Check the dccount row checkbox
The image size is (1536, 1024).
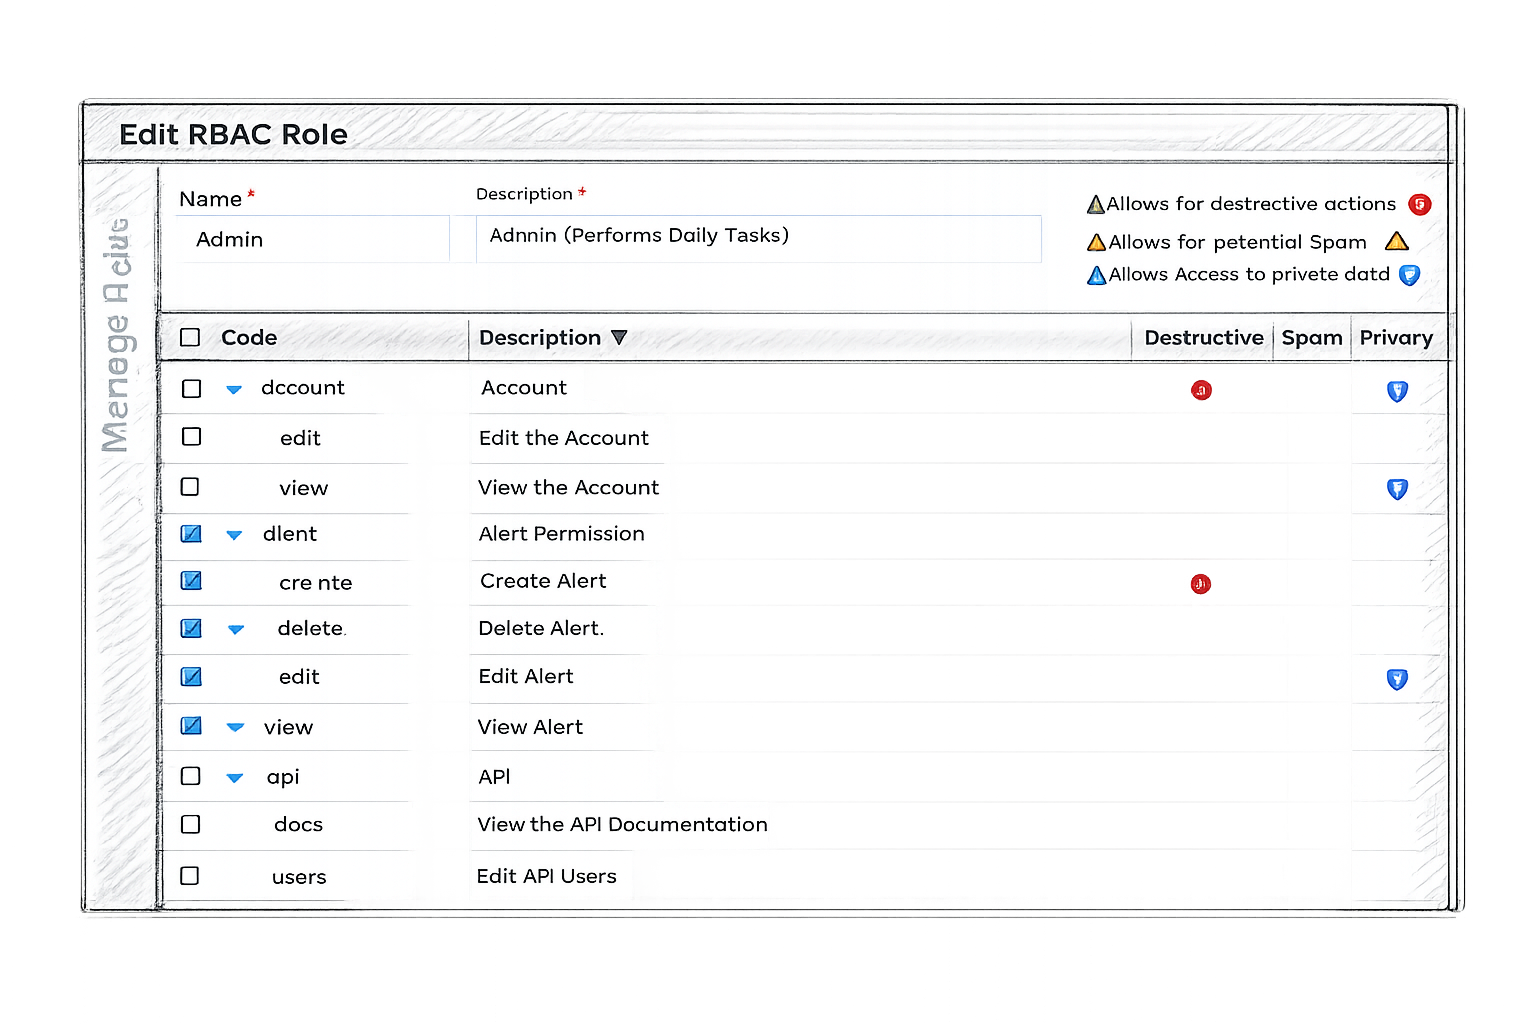pyautogui.click(x=191, y=388)
